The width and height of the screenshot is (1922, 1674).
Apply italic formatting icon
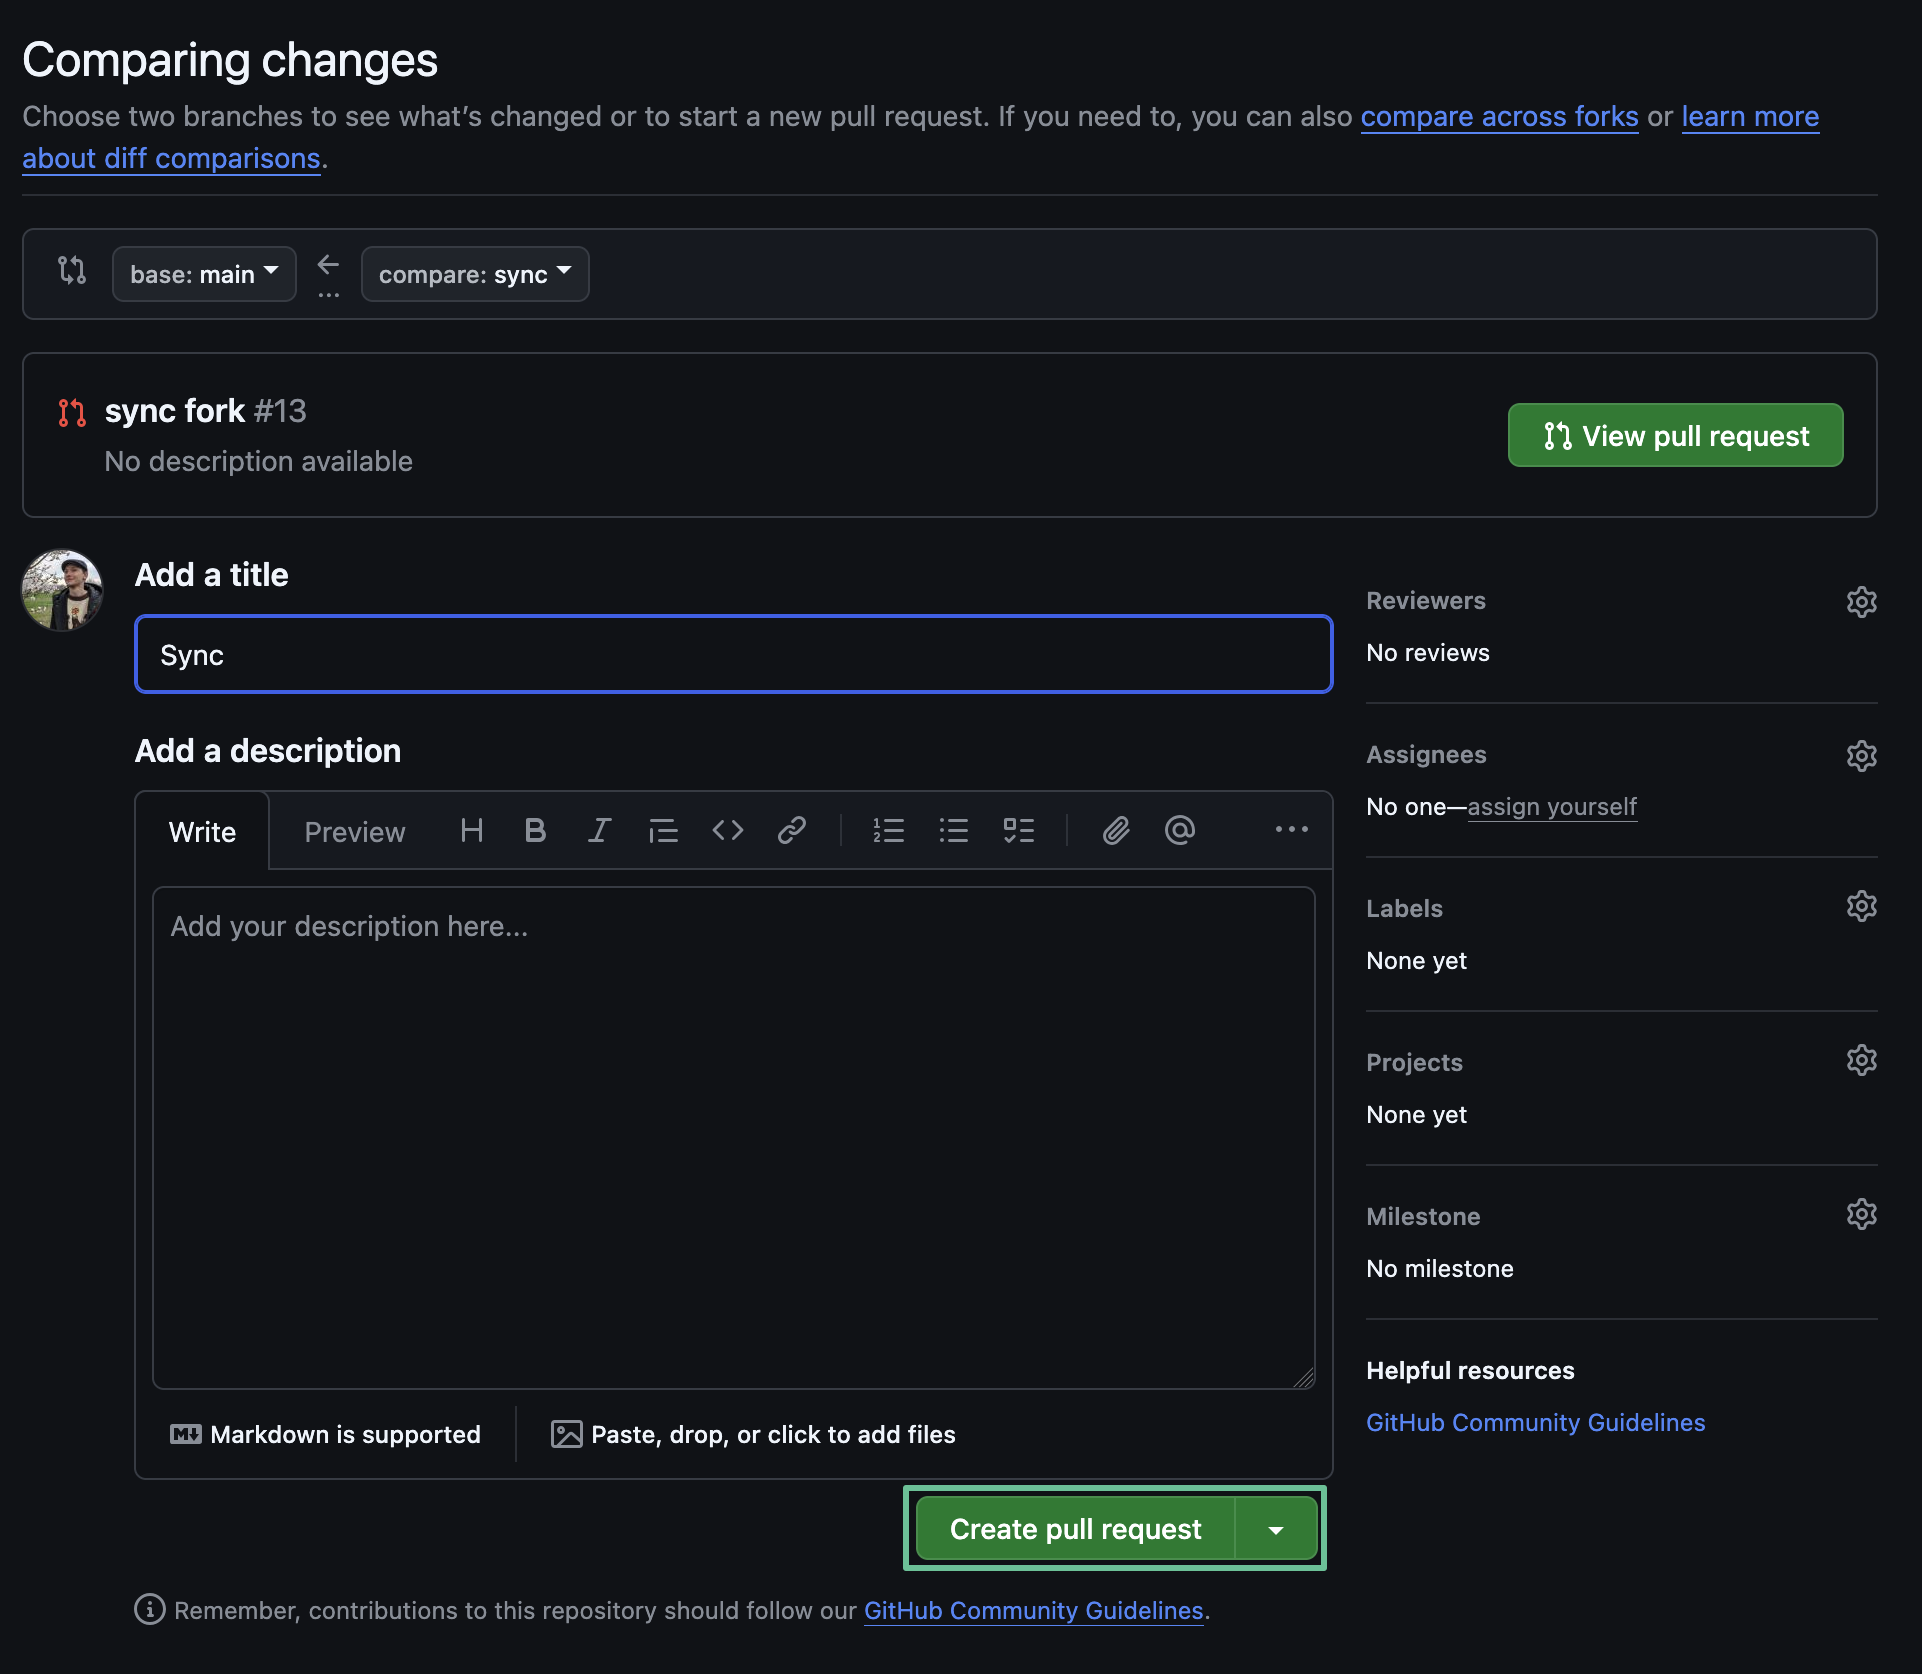599,831
